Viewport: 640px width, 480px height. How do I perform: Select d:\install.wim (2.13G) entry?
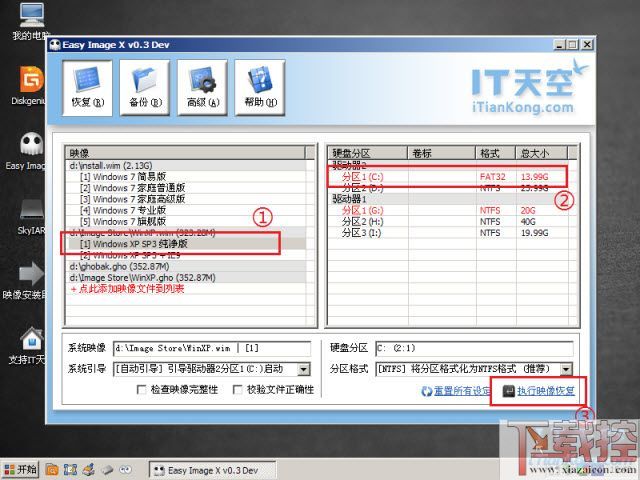click(111, 166)
